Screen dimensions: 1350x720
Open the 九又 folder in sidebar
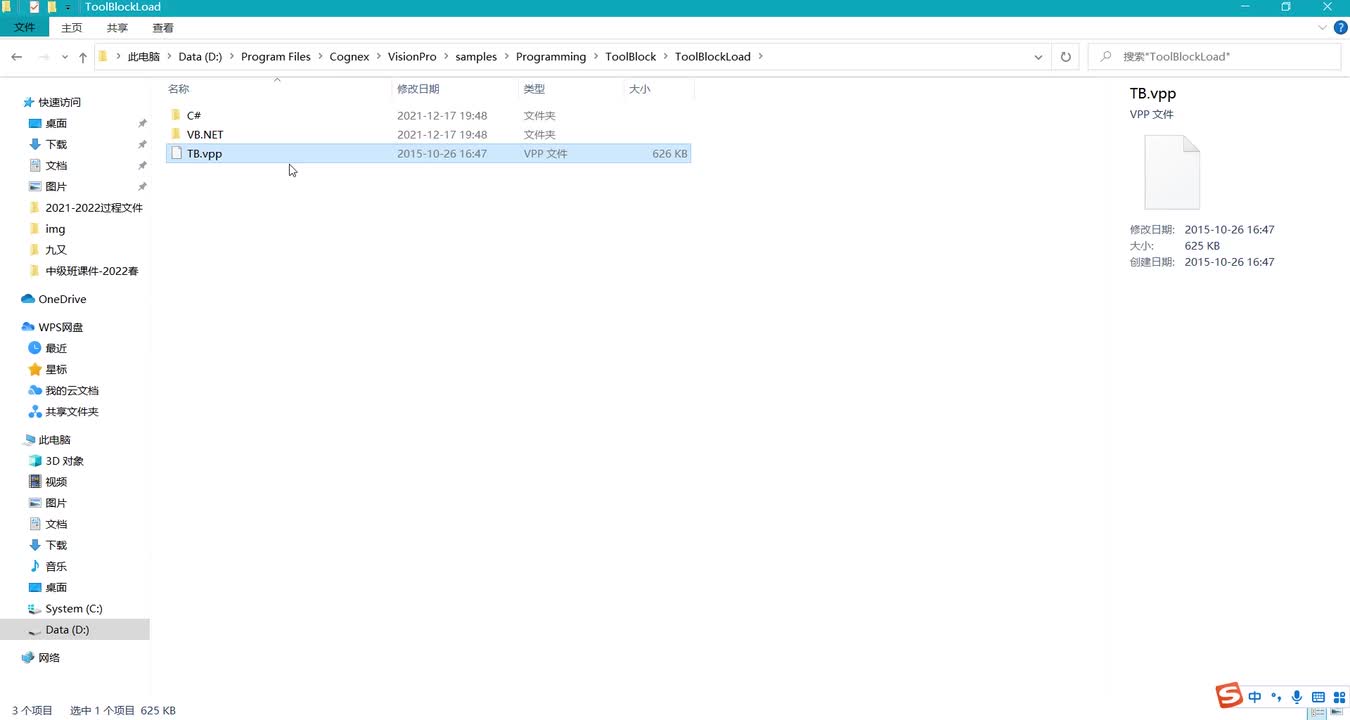click(56, 250)
